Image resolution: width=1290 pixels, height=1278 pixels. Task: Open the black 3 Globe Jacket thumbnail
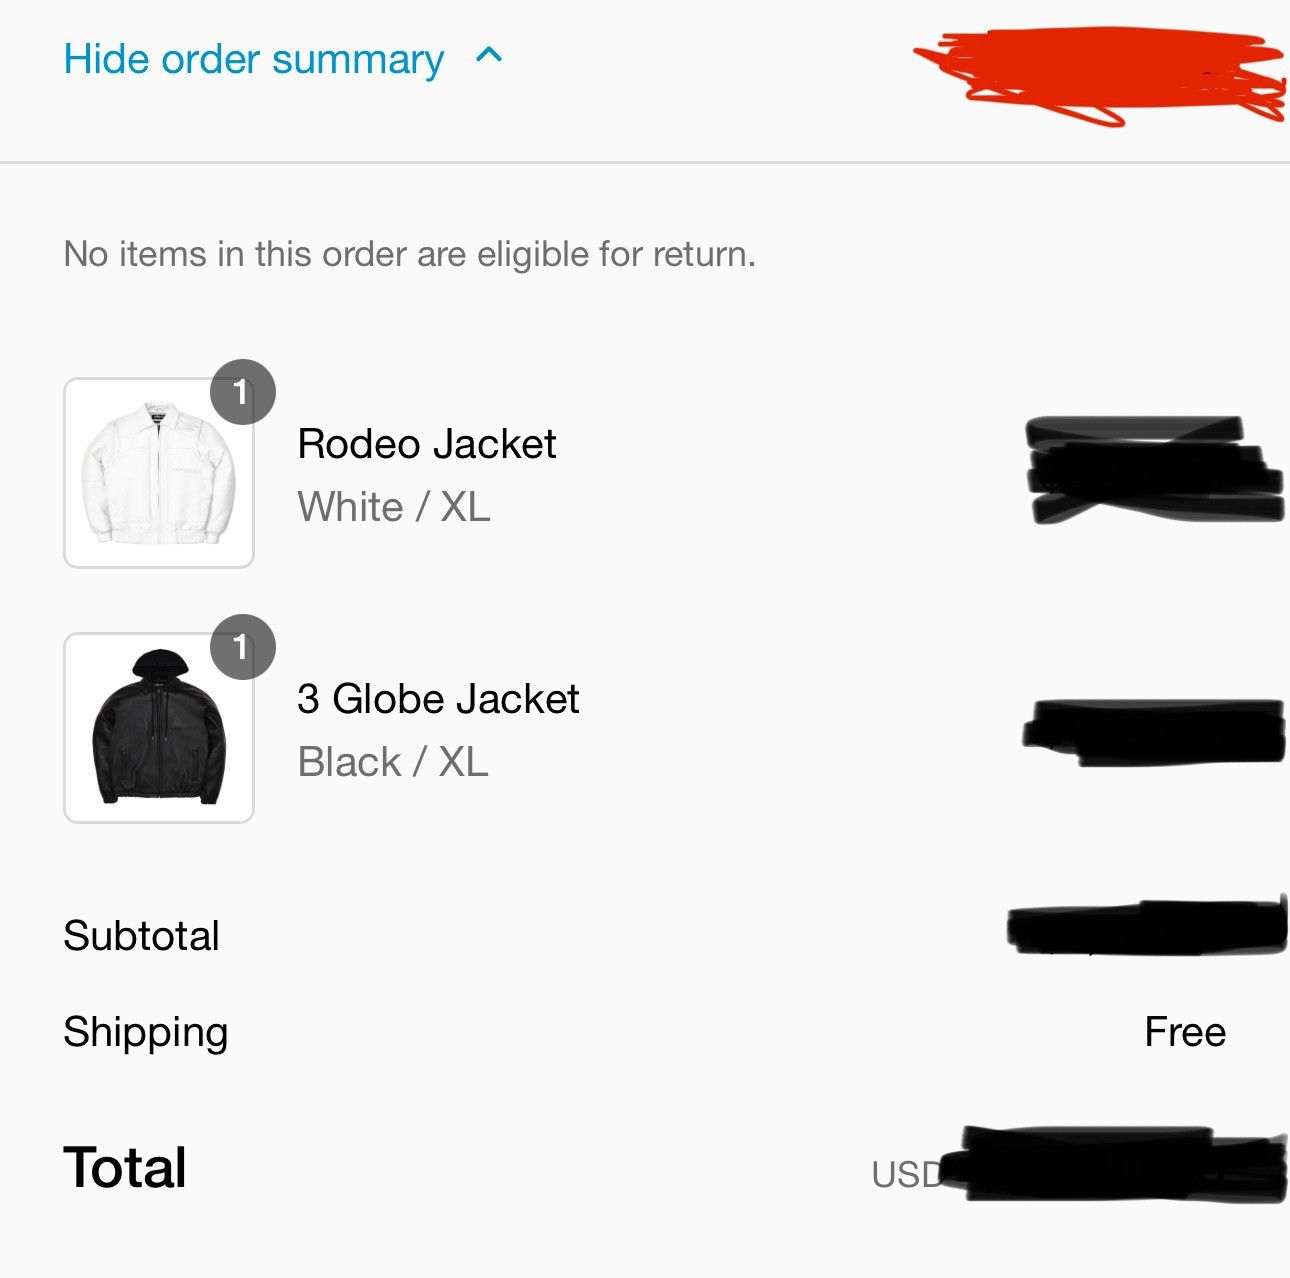pyautogui.click(x=159, y=728)
